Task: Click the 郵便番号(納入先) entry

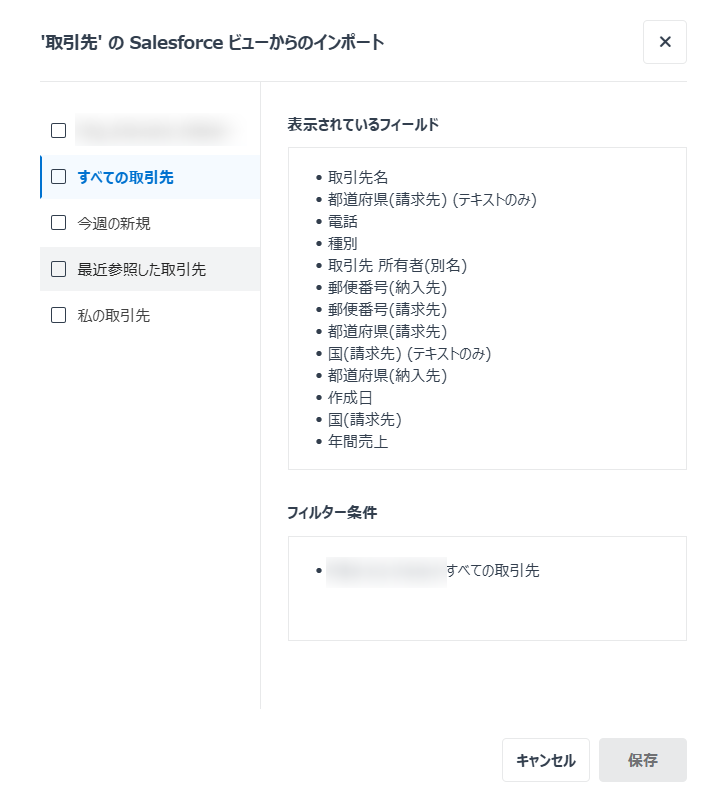Action: tap(387, 288)
